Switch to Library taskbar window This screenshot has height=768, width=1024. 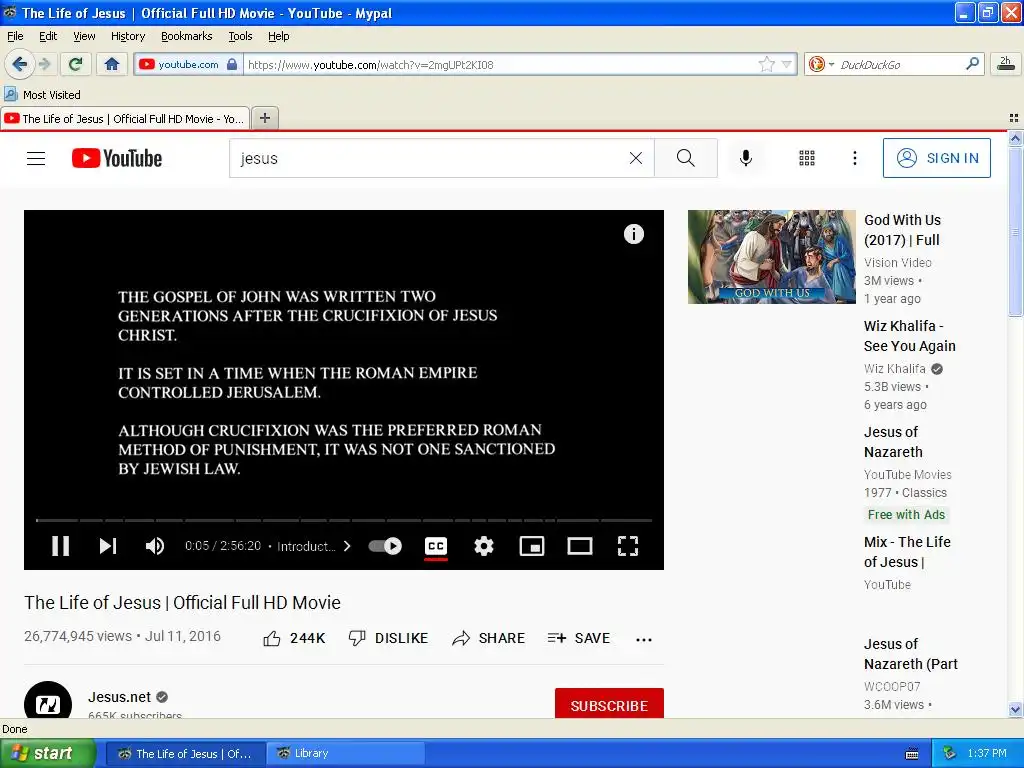[x=345, y=753]
